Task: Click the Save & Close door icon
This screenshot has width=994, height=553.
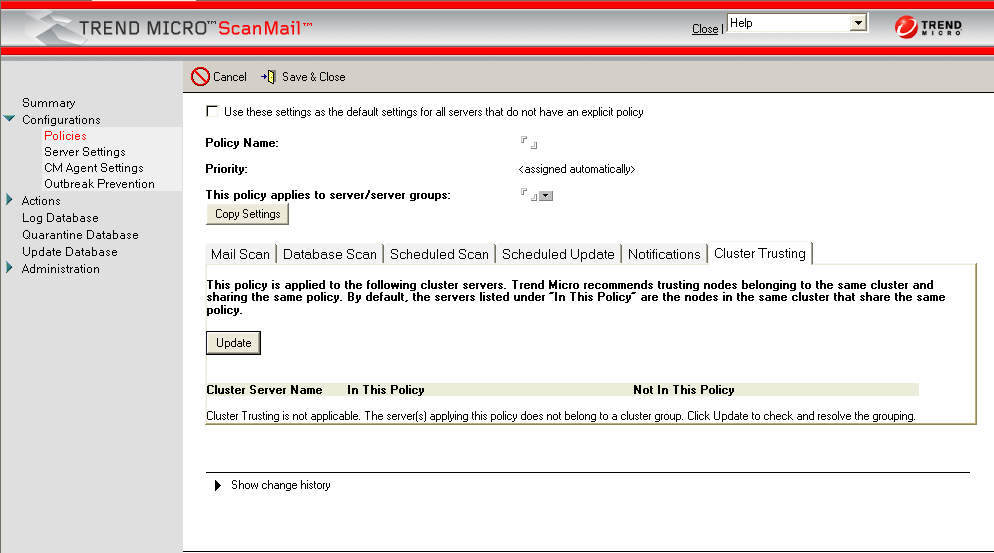Action: [x=268, y=77]
